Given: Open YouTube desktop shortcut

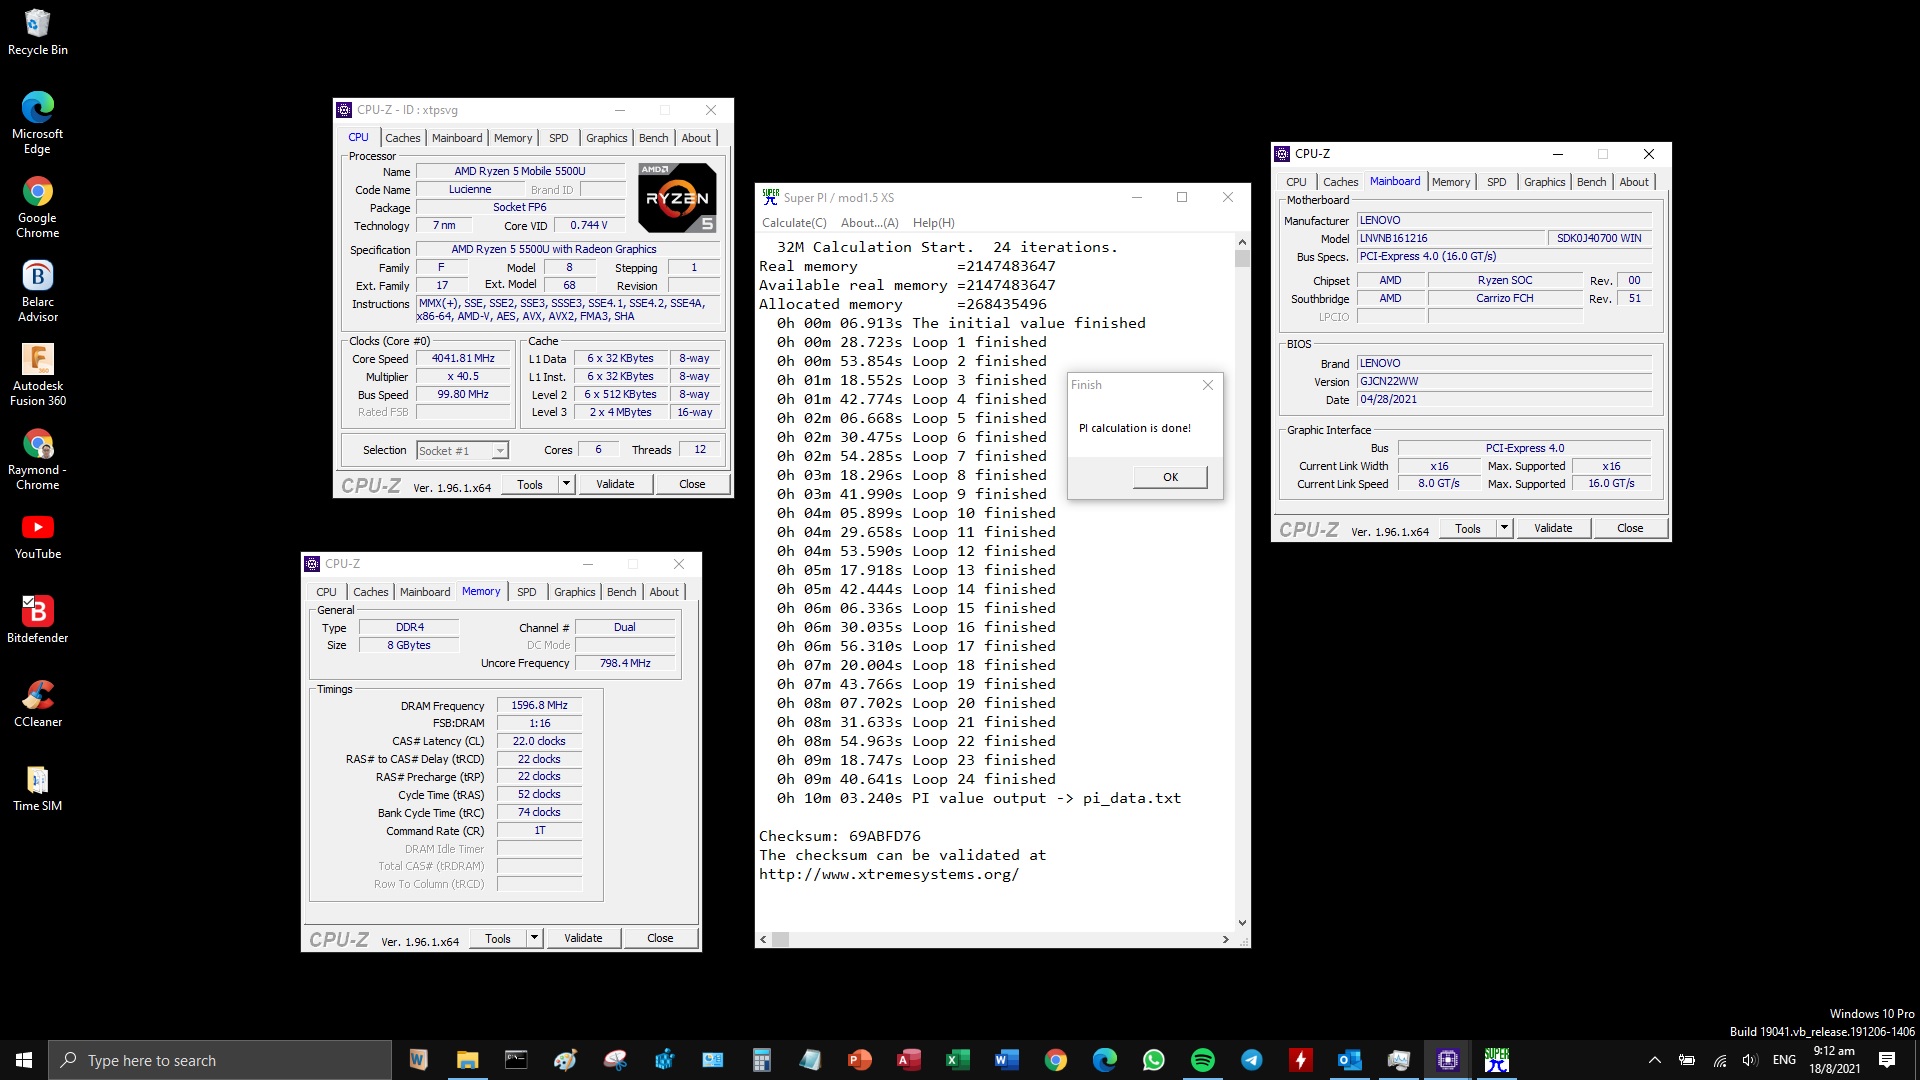Looking at the screenshot, I should (37, 536).
